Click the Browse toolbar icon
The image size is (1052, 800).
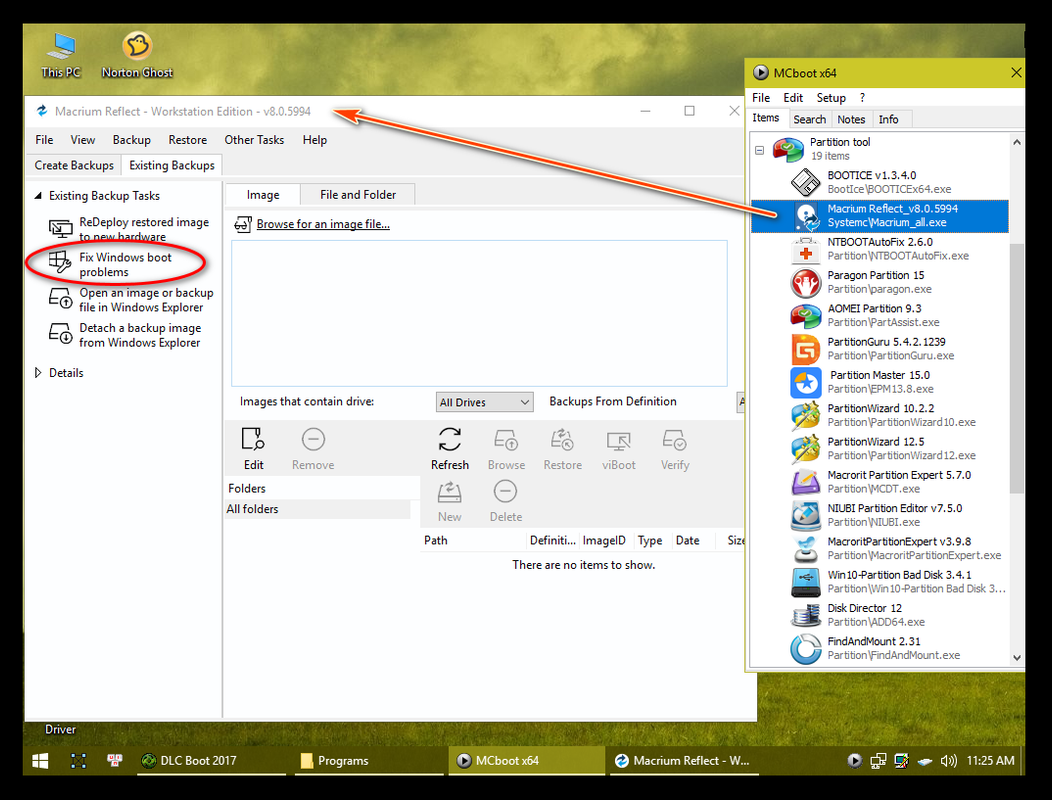tap(506, 448)
